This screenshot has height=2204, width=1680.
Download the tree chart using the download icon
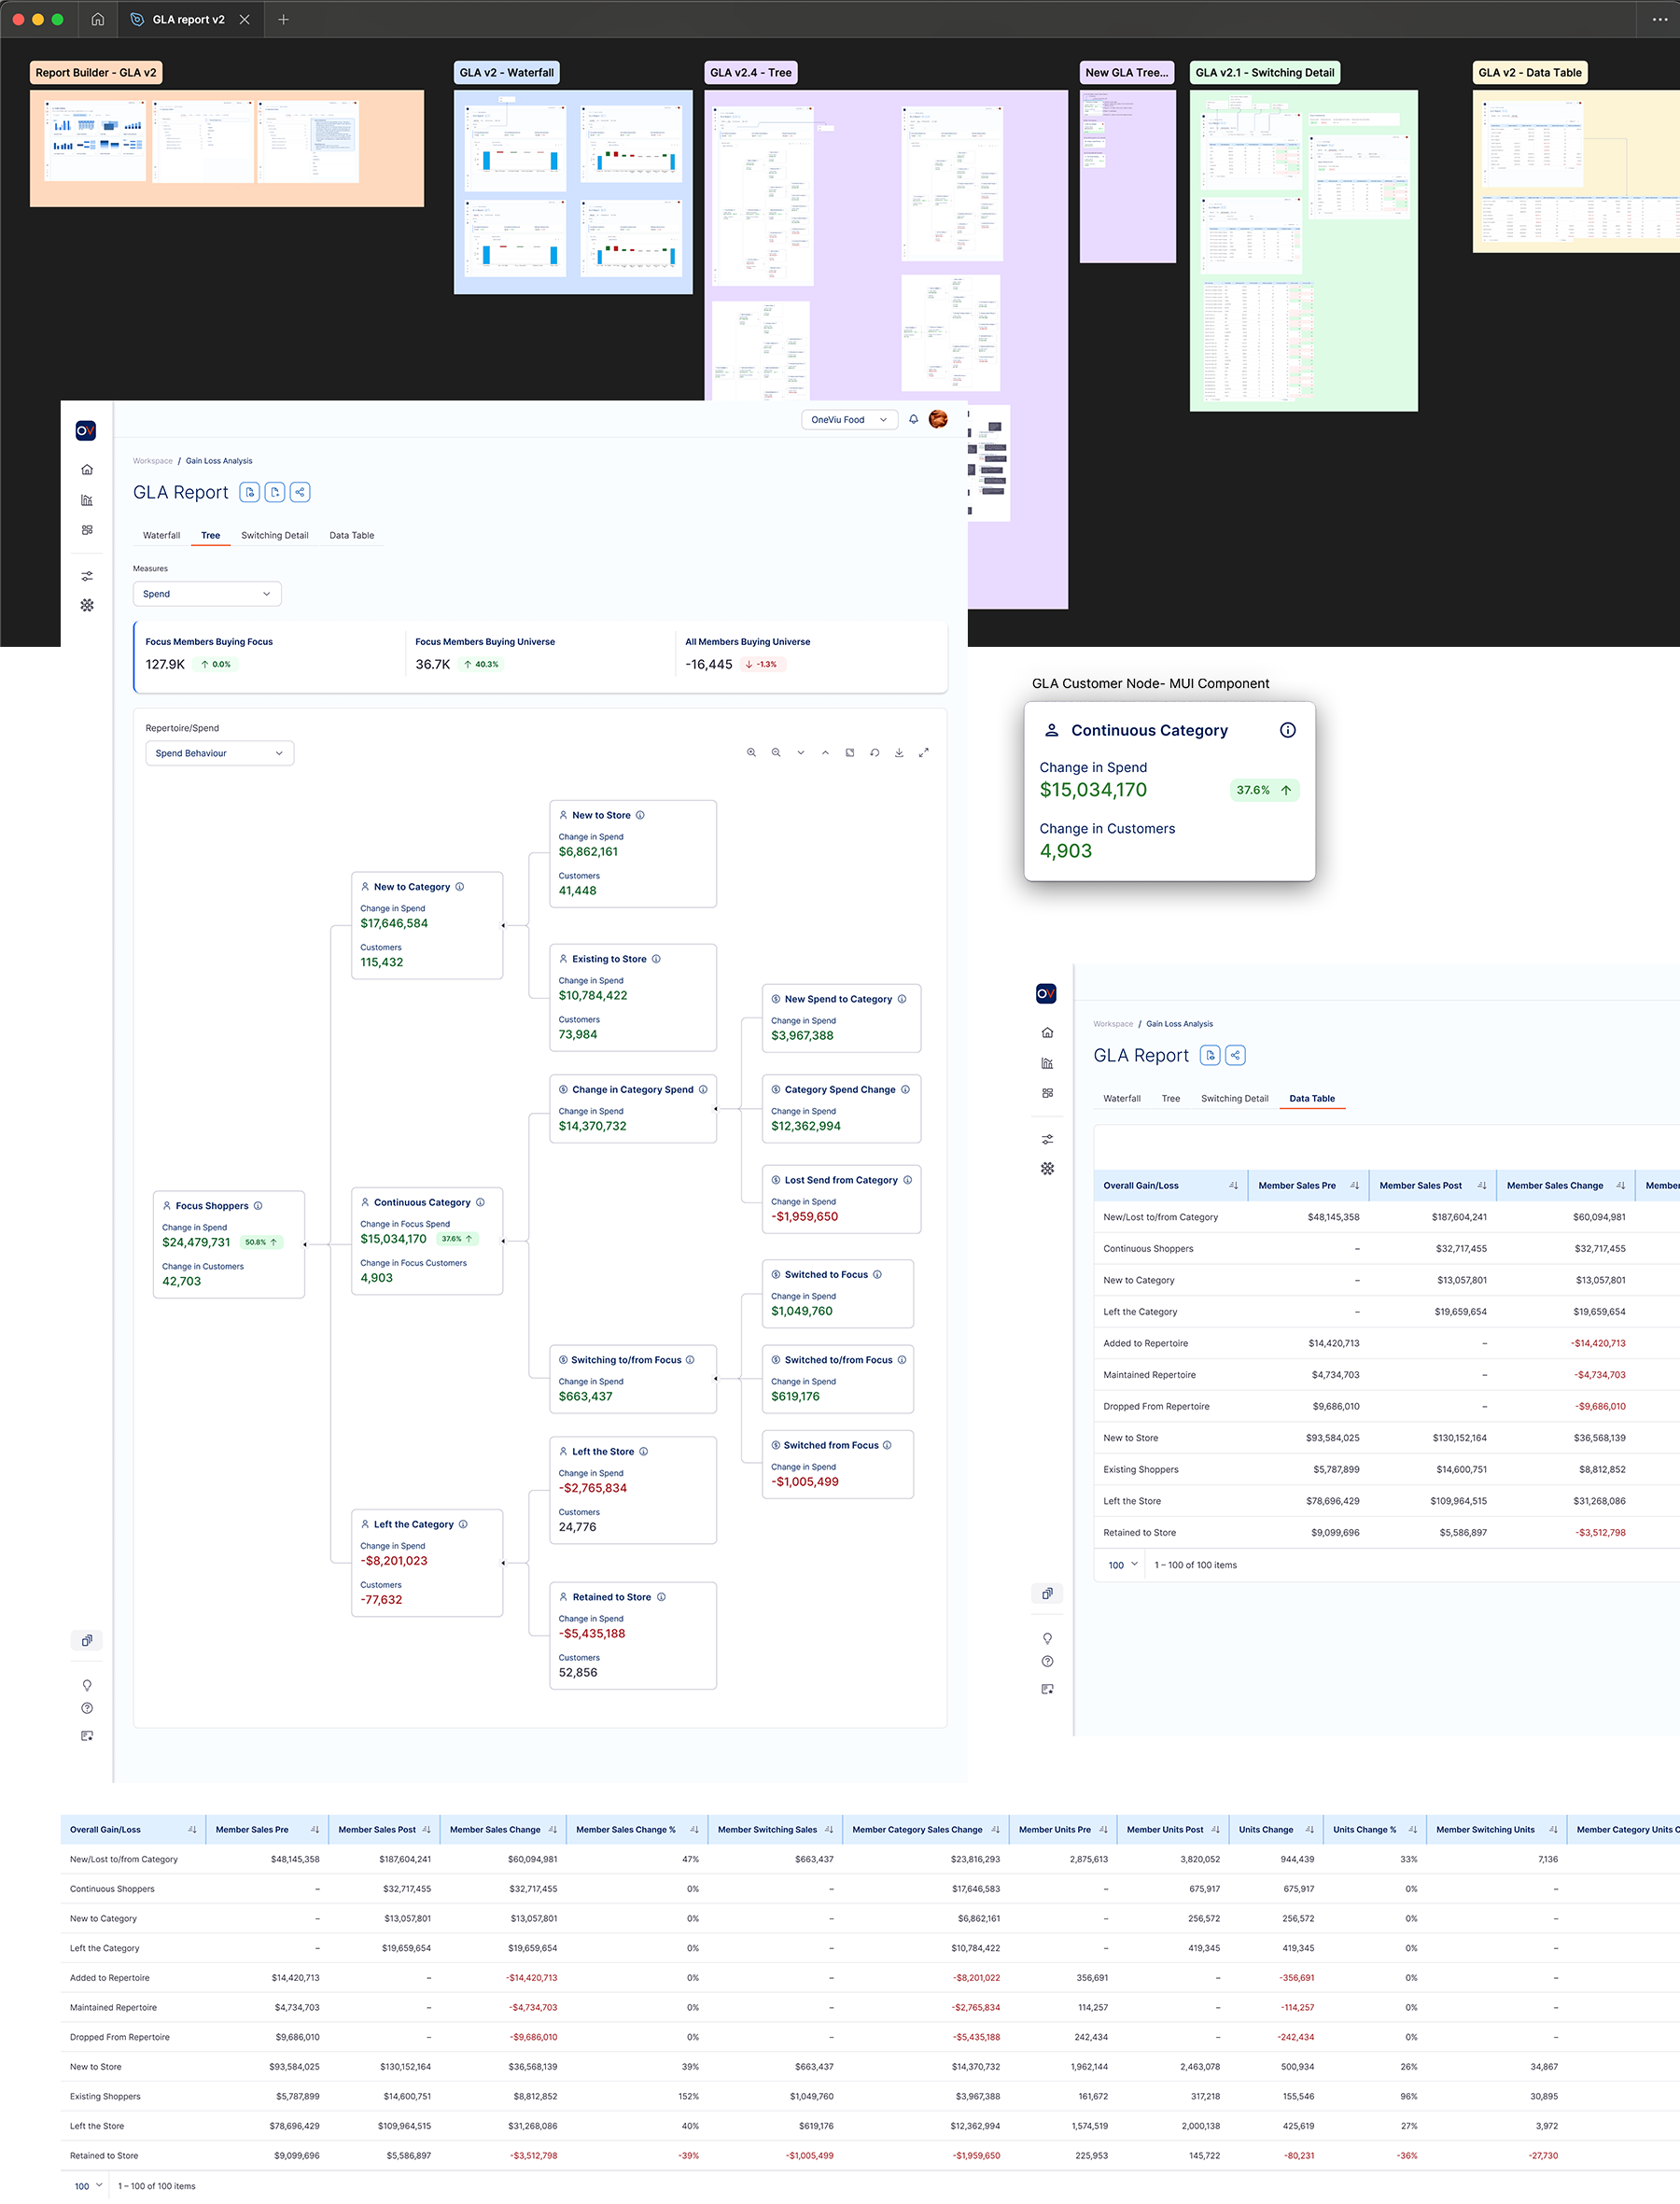[899, 752]
